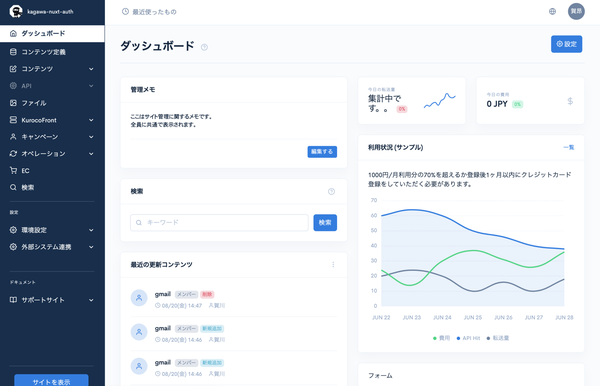This screenshot has height=386, width=600.
Task: Expand the コンテンツ menu chevron
Action: pos(91,69)
